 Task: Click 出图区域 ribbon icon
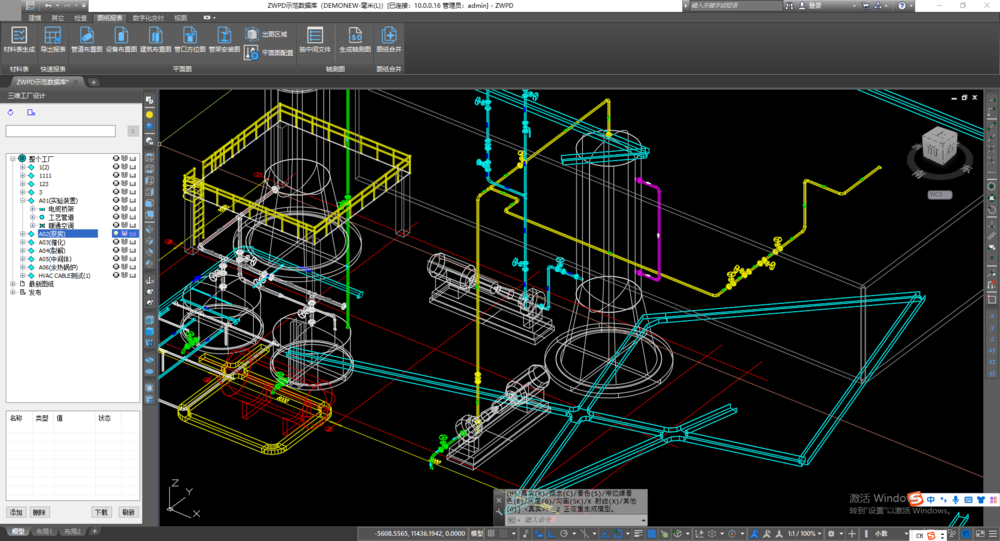tap(267, 34)
